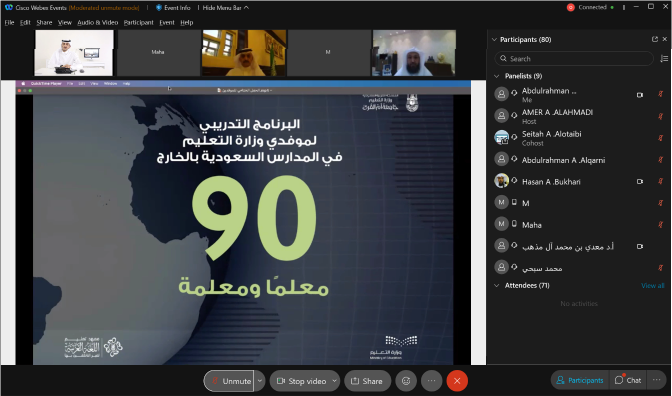
Task: Click muted mic icon for Maha
Action: tap(661, 225)
